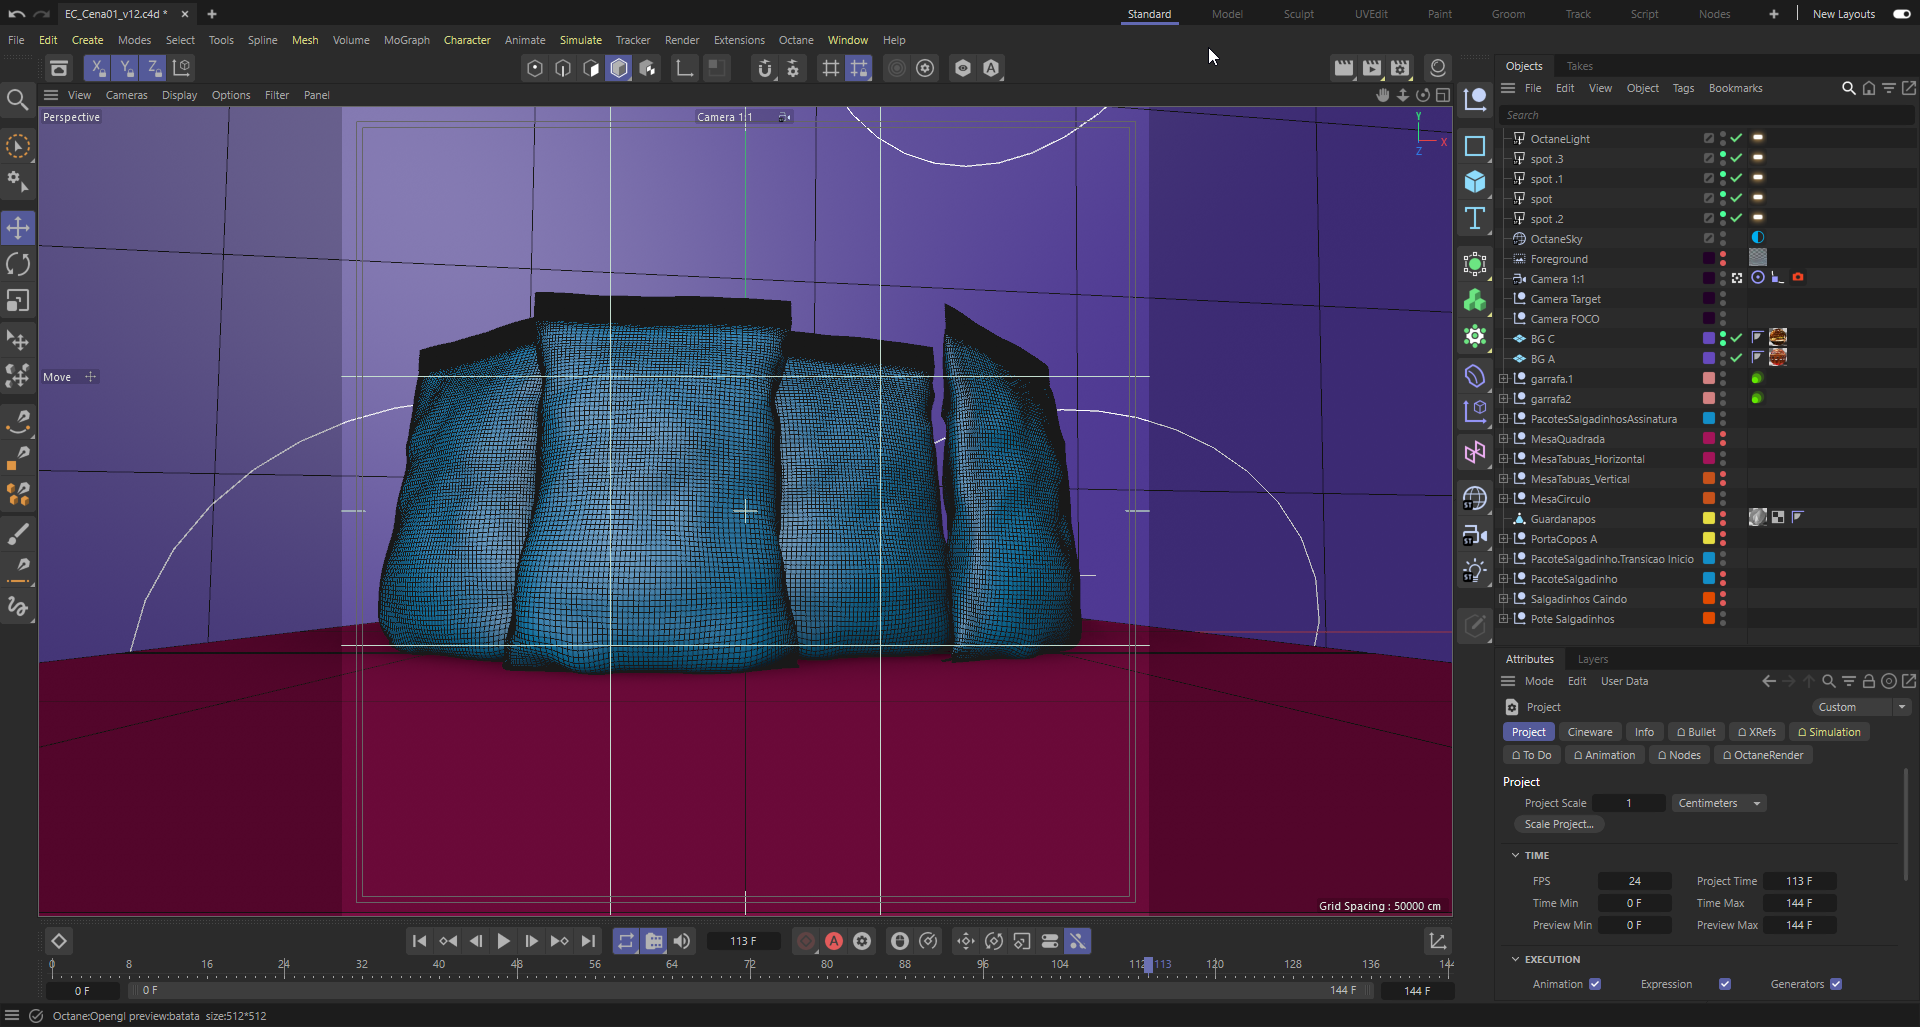Click the MesaCirculo orange layer color swatch

pyautogui.click(x=1709, y=499)
